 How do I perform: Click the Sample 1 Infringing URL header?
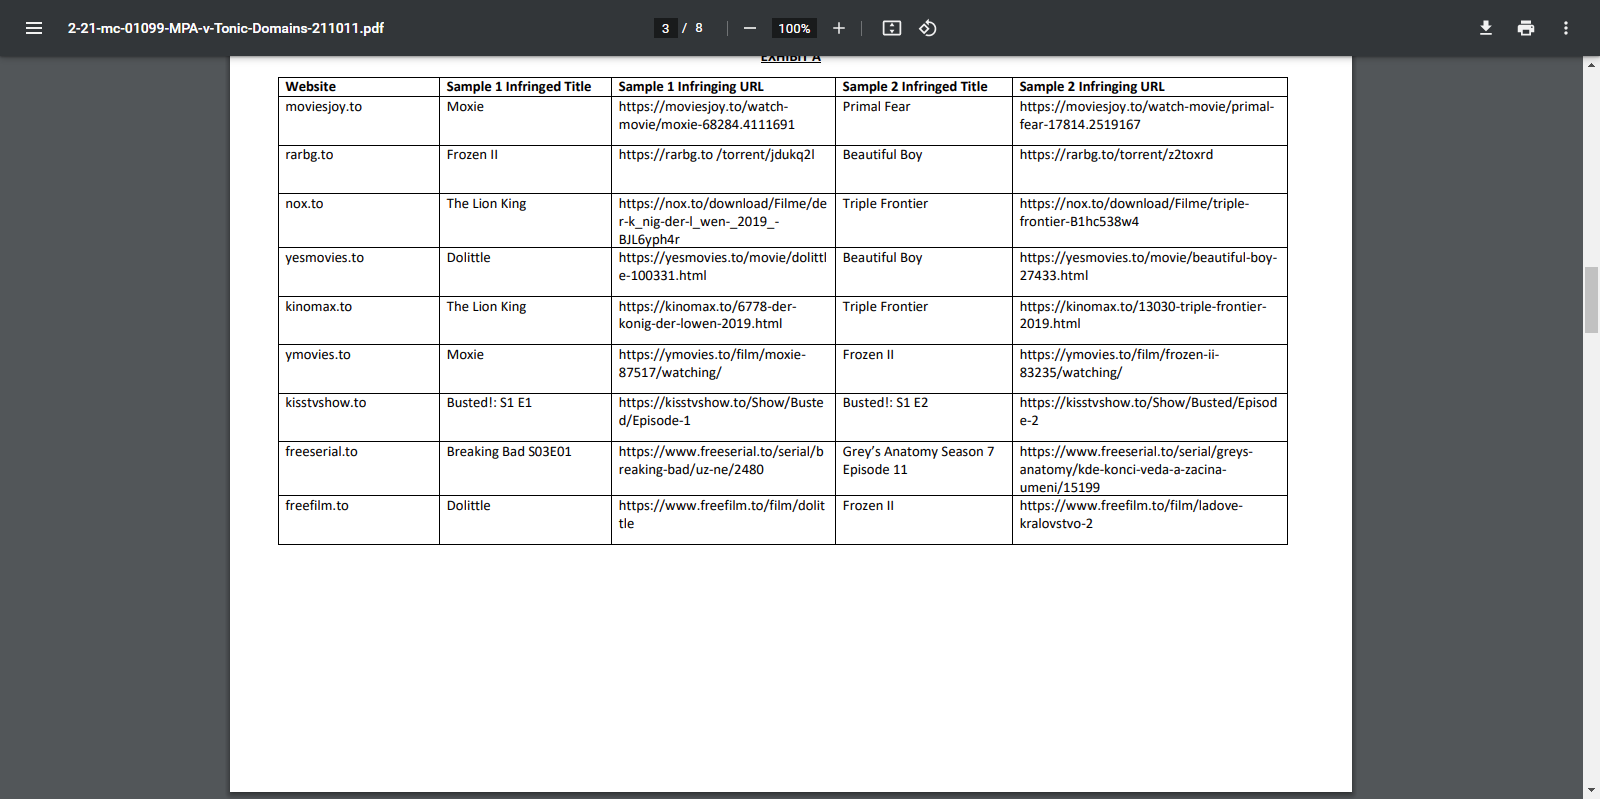point(691,87)
